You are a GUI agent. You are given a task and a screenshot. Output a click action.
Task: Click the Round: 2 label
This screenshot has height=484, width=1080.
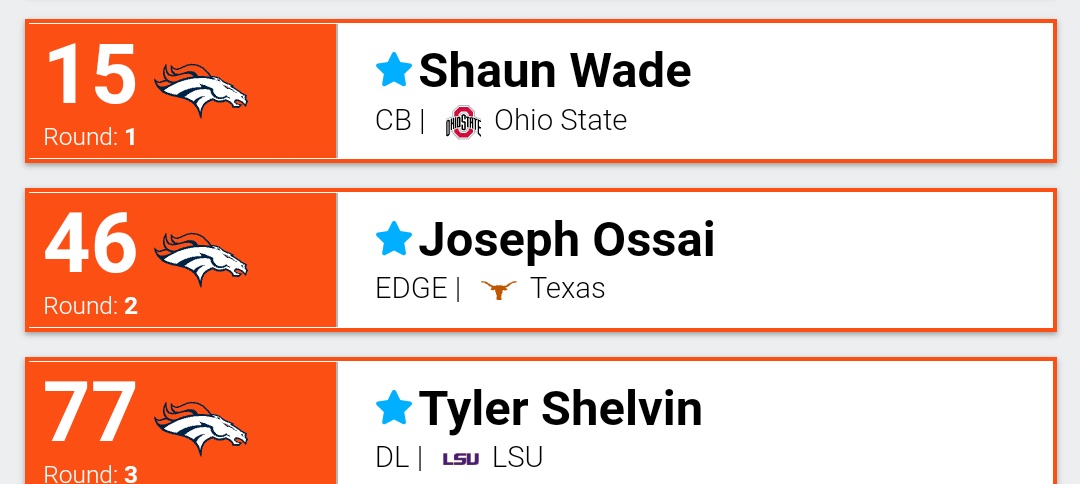[x=90, y=305]
